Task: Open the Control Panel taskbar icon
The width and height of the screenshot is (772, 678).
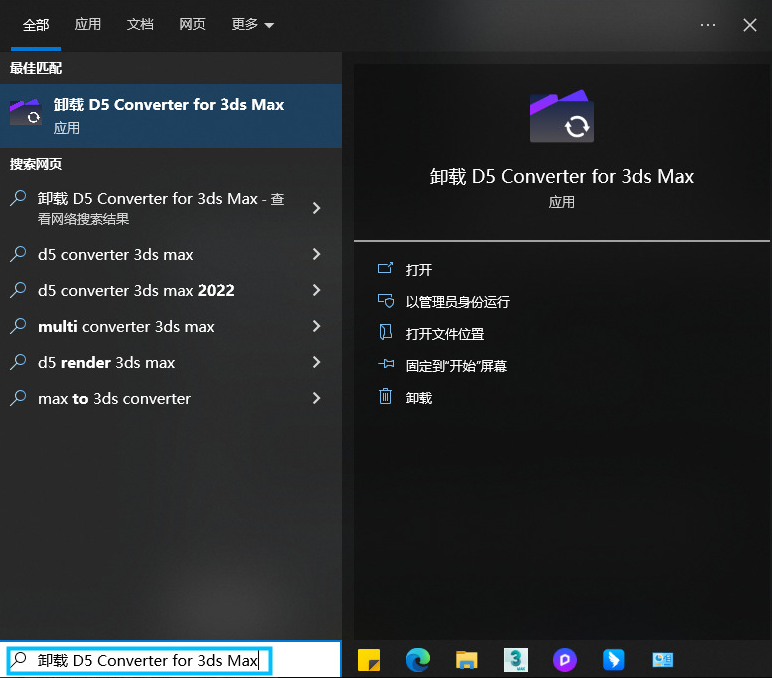Action: pos(662,660)
